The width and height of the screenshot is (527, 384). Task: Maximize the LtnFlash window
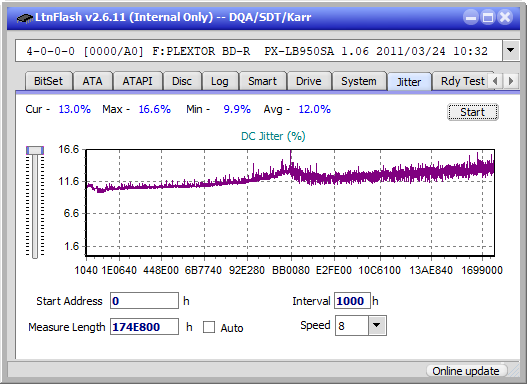488,17
